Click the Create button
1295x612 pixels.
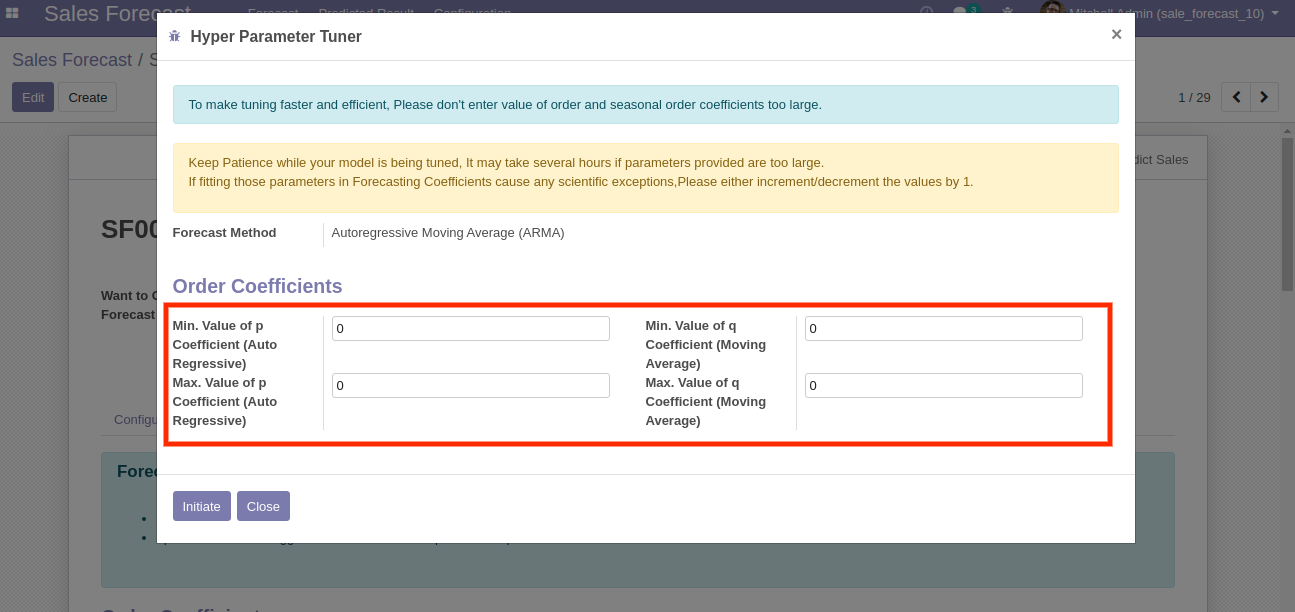88,97
